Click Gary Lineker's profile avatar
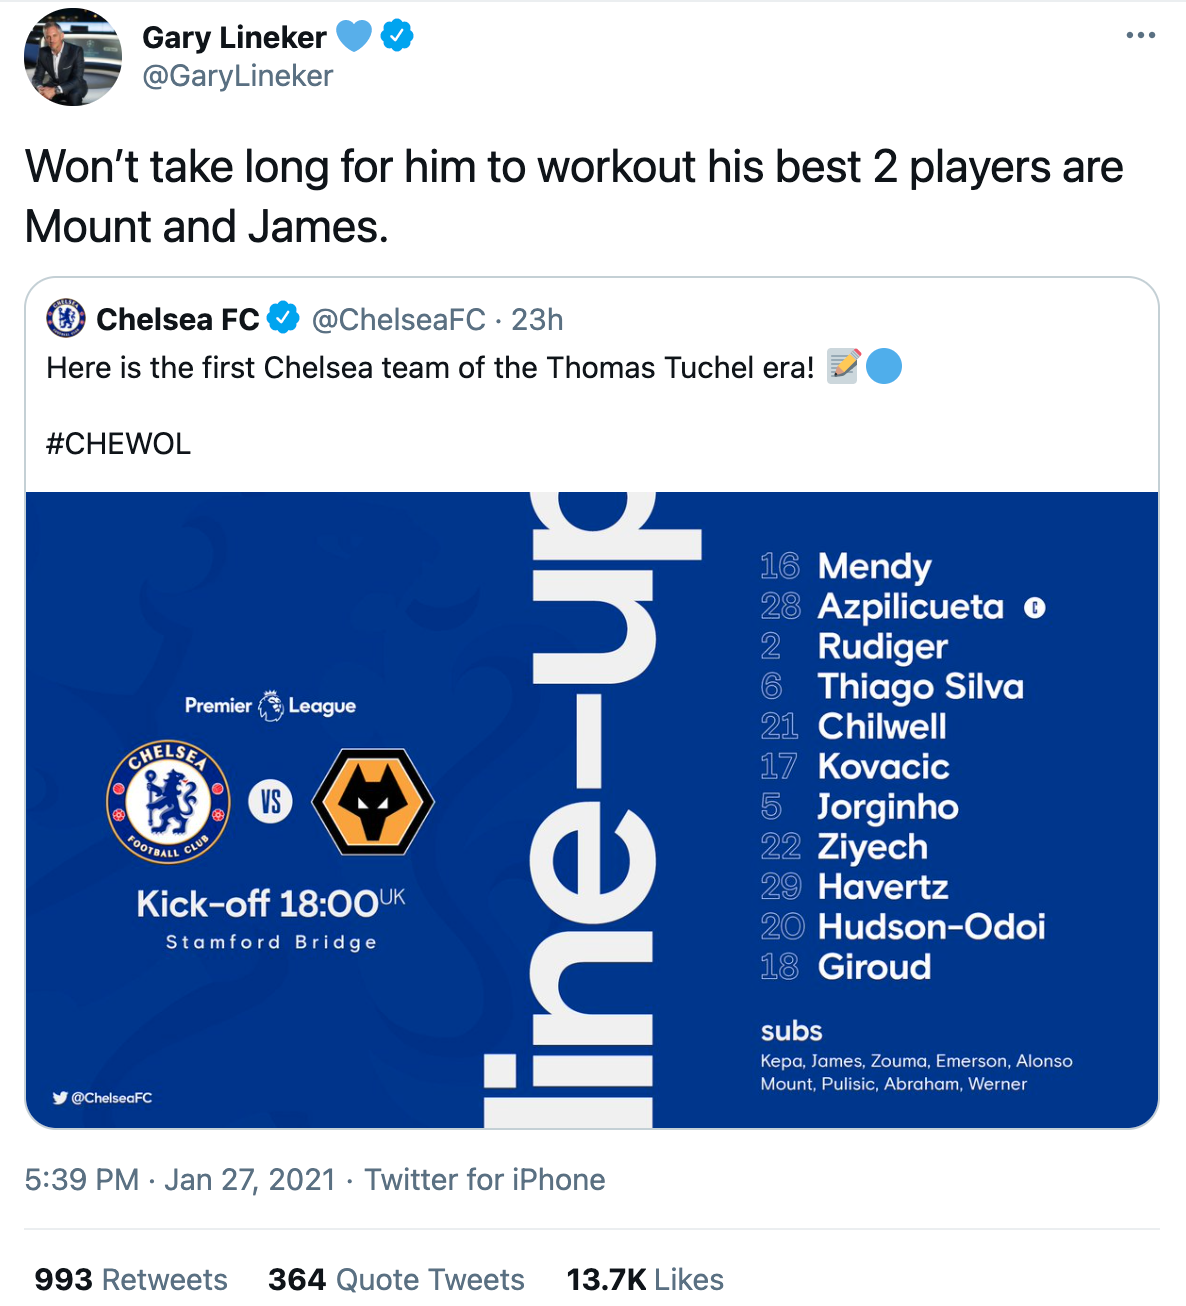This screenshot has width=1186, height=1306. point(72,57)
